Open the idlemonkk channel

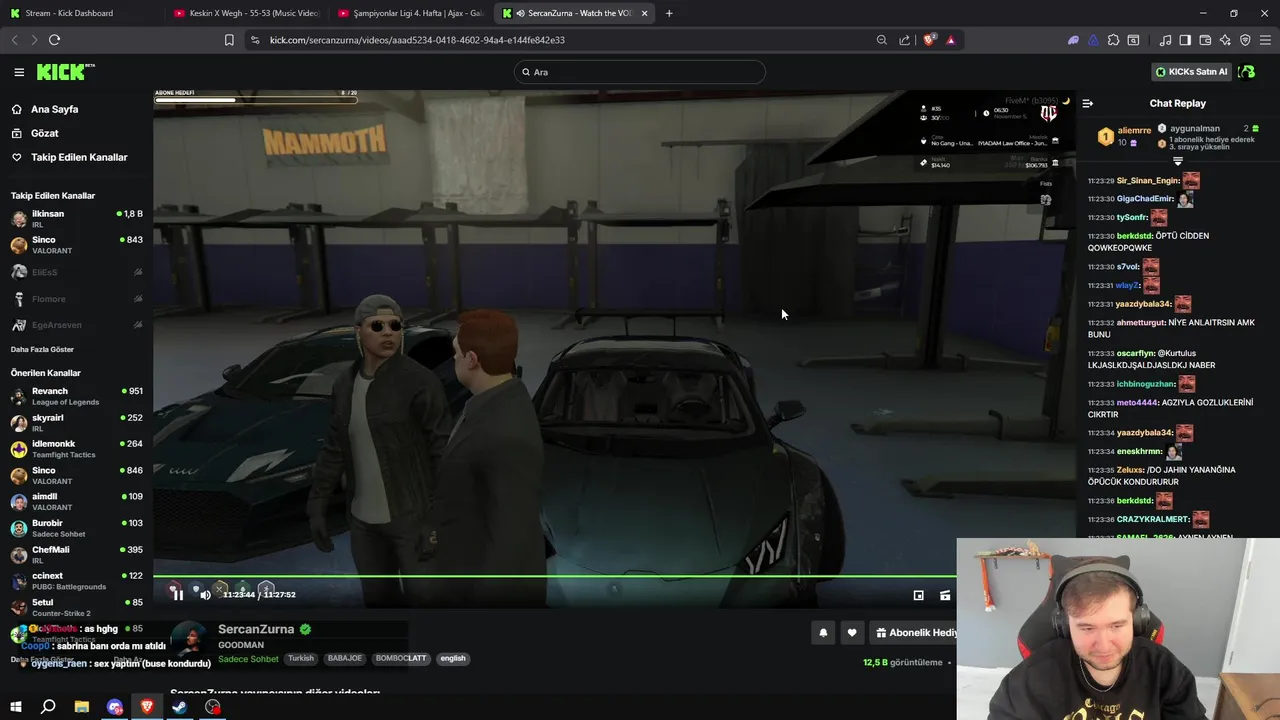click(76, 448)
